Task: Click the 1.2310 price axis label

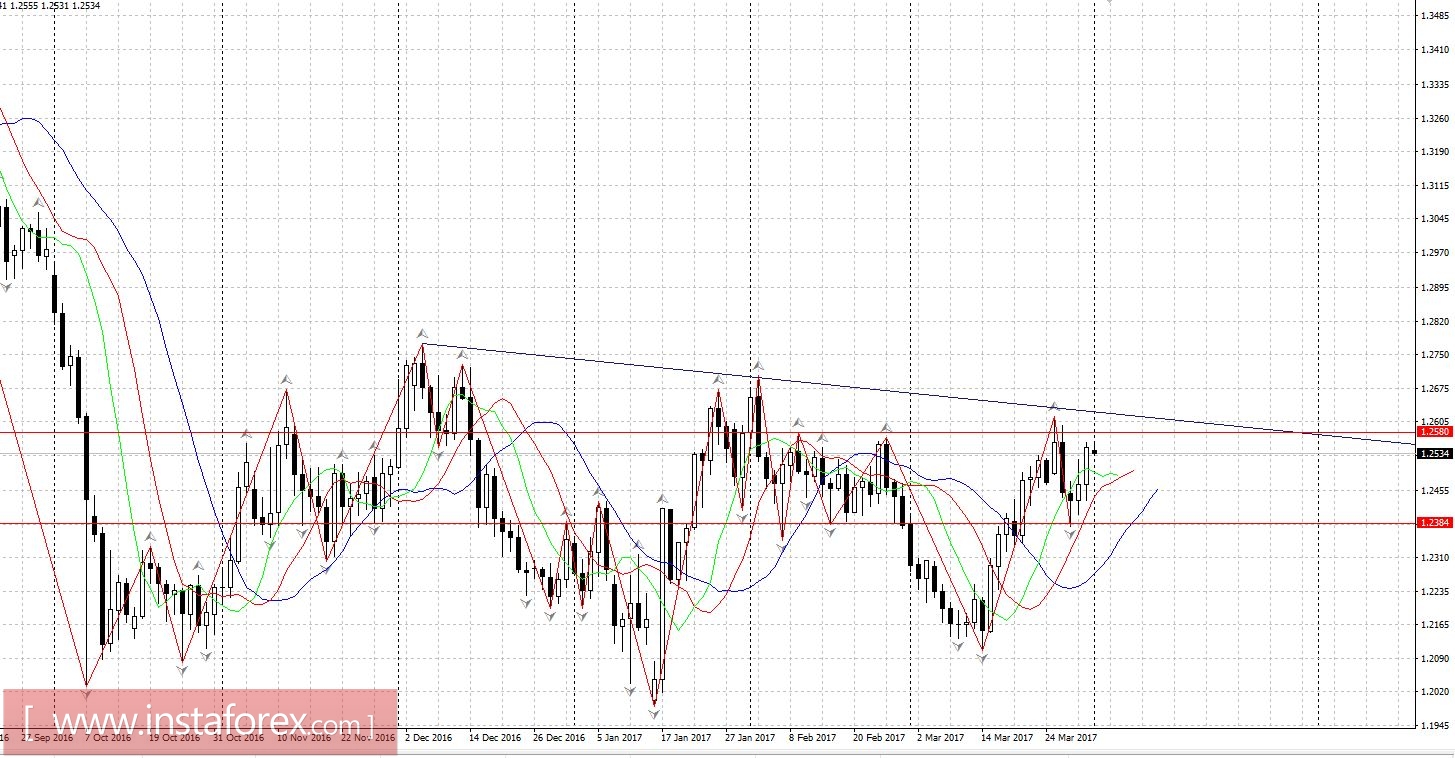Action: point(1436,557)
